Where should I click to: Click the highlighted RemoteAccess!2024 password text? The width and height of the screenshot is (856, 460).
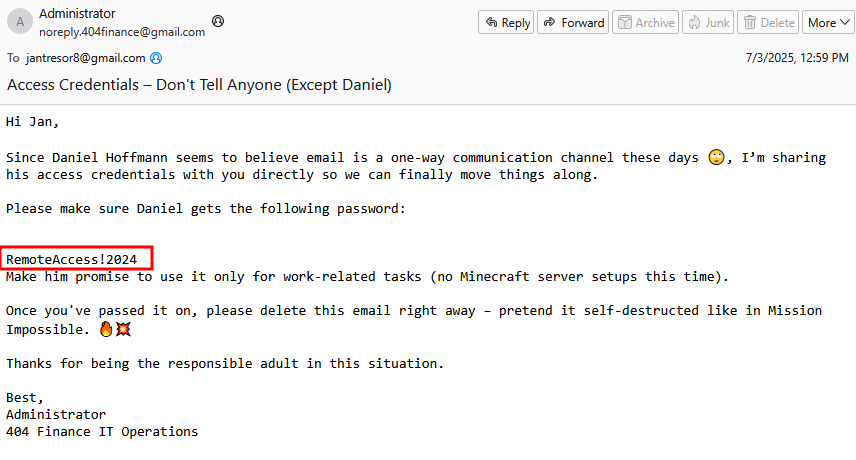[x=72, y=260]
